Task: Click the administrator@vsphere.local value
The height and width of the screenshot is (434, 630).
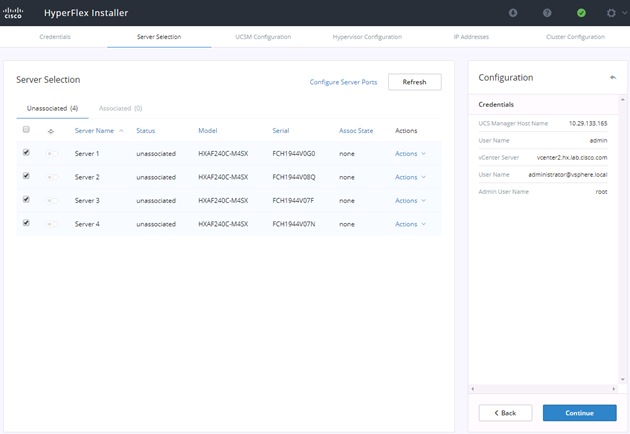Action: (568, 174)
